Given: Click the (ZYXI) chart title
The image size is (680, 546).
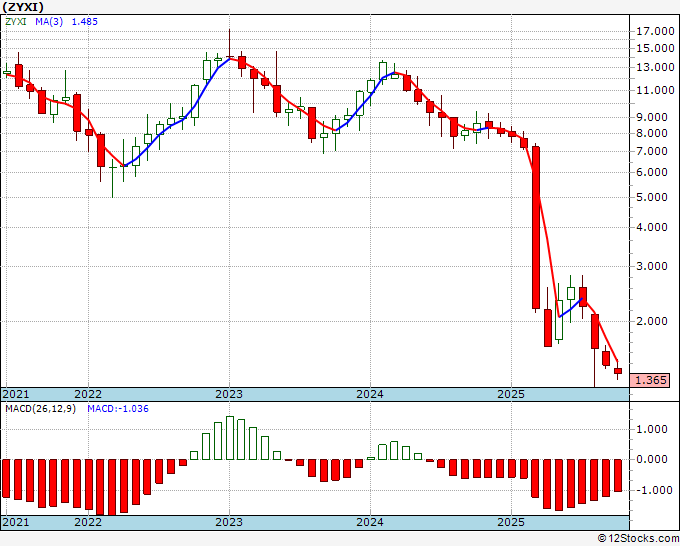Looking at the screenshot, I should tap(23, 7).
